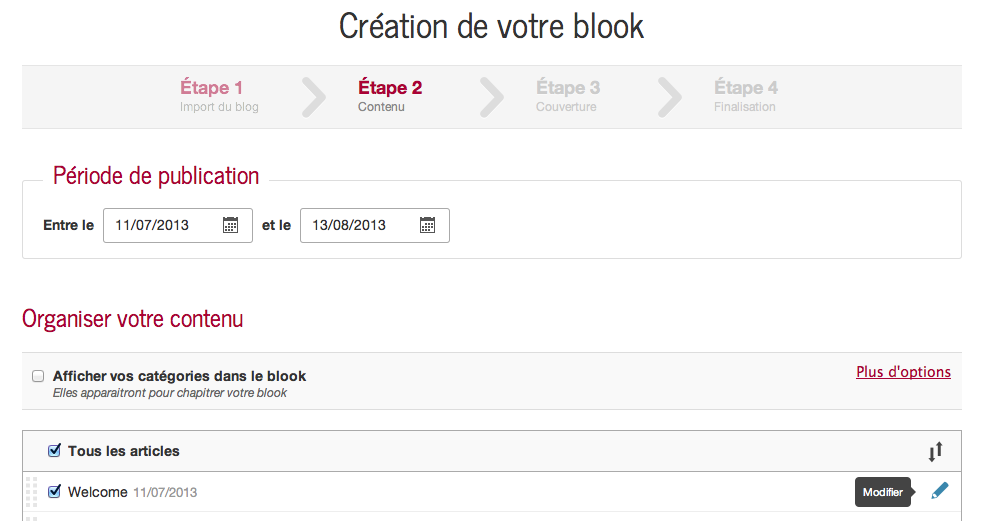This screenshot has height=521, width=981.
Task: Click the pencil edit icon for Welcome
Action: point(939,491)
